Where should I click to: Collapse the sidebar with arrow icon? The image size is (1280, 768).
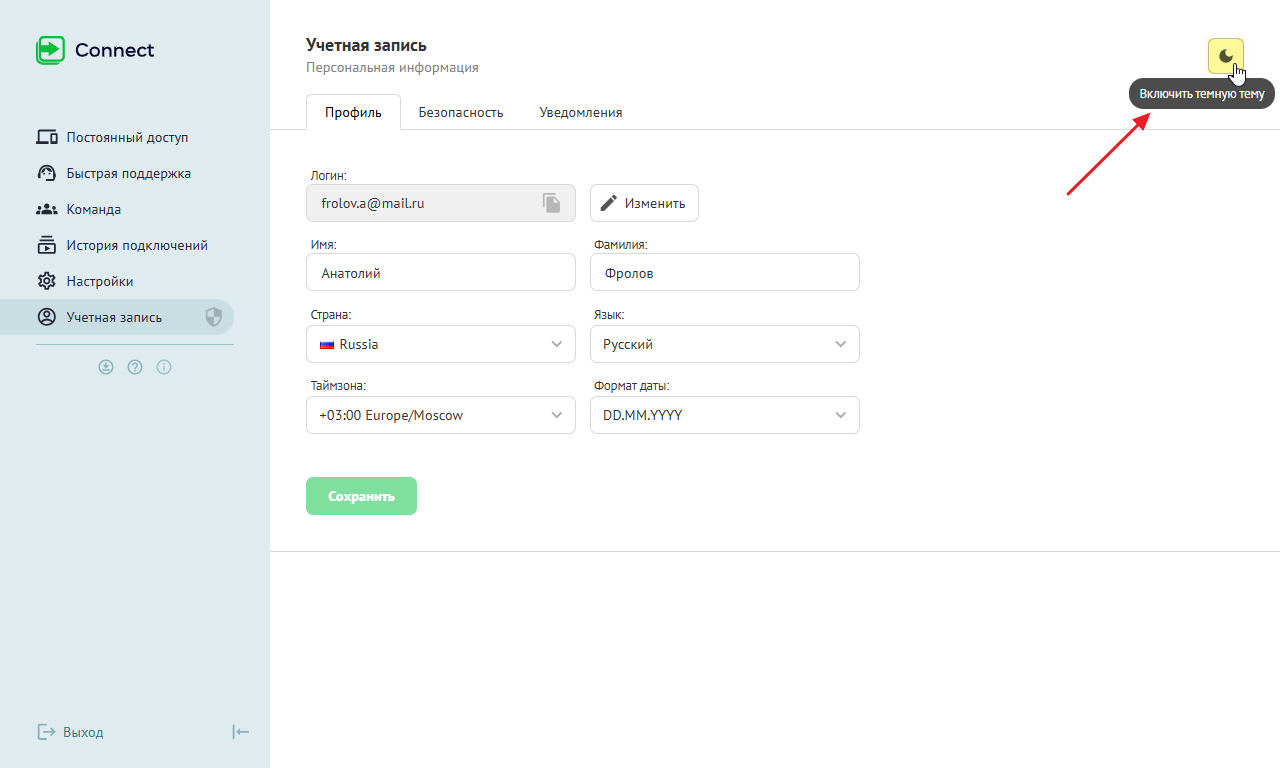click(x=240, y=732)
